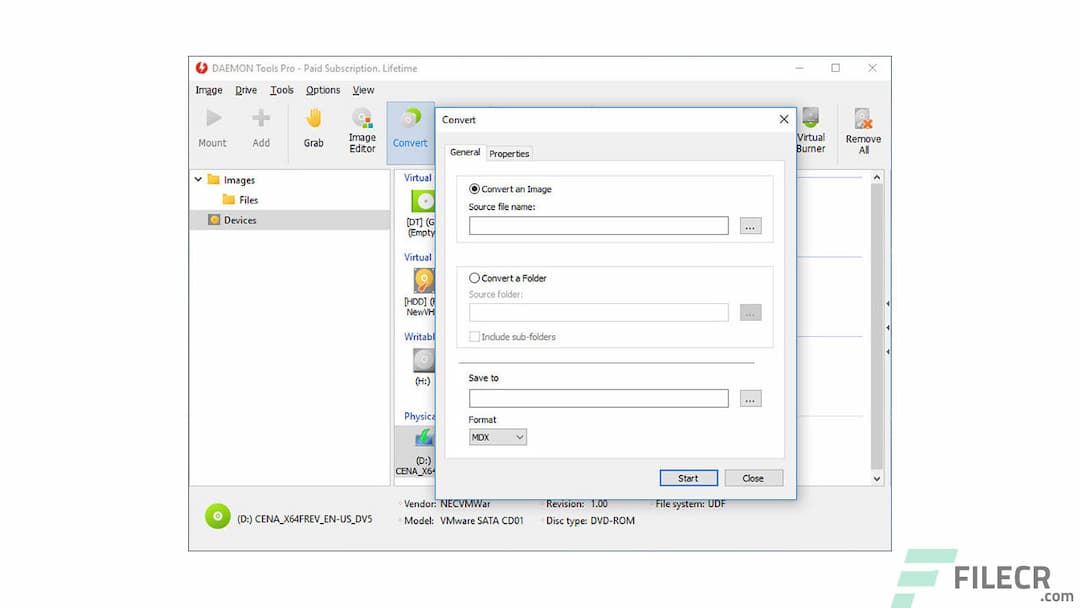Open the Format dropdown showing MDX

pyautogui.click(x=496, y=437)
